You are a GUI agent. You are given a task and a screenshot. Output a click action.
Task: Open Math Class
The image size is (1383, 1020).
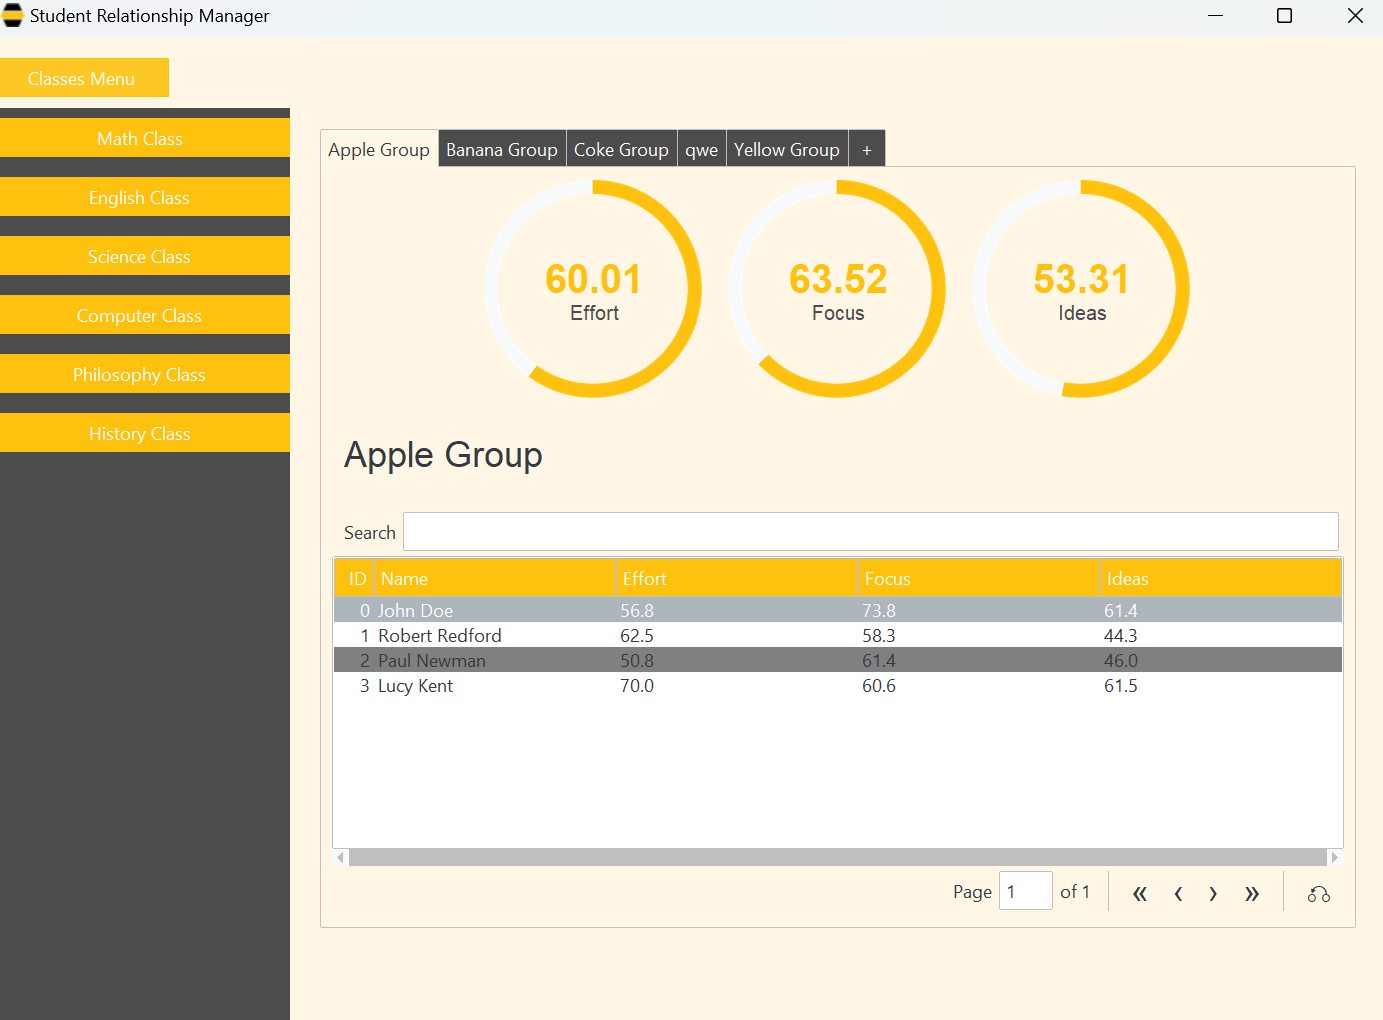point(145,138)
